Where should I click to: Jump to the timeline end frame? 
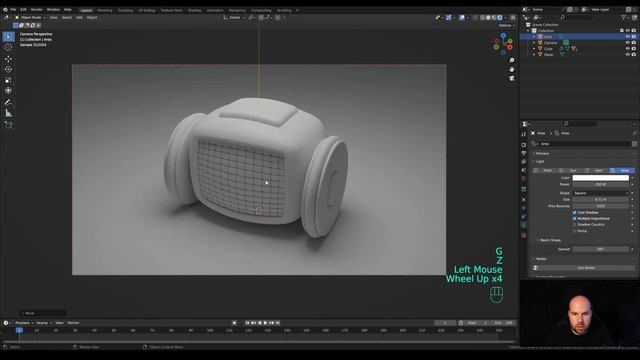tap(278, 323)
